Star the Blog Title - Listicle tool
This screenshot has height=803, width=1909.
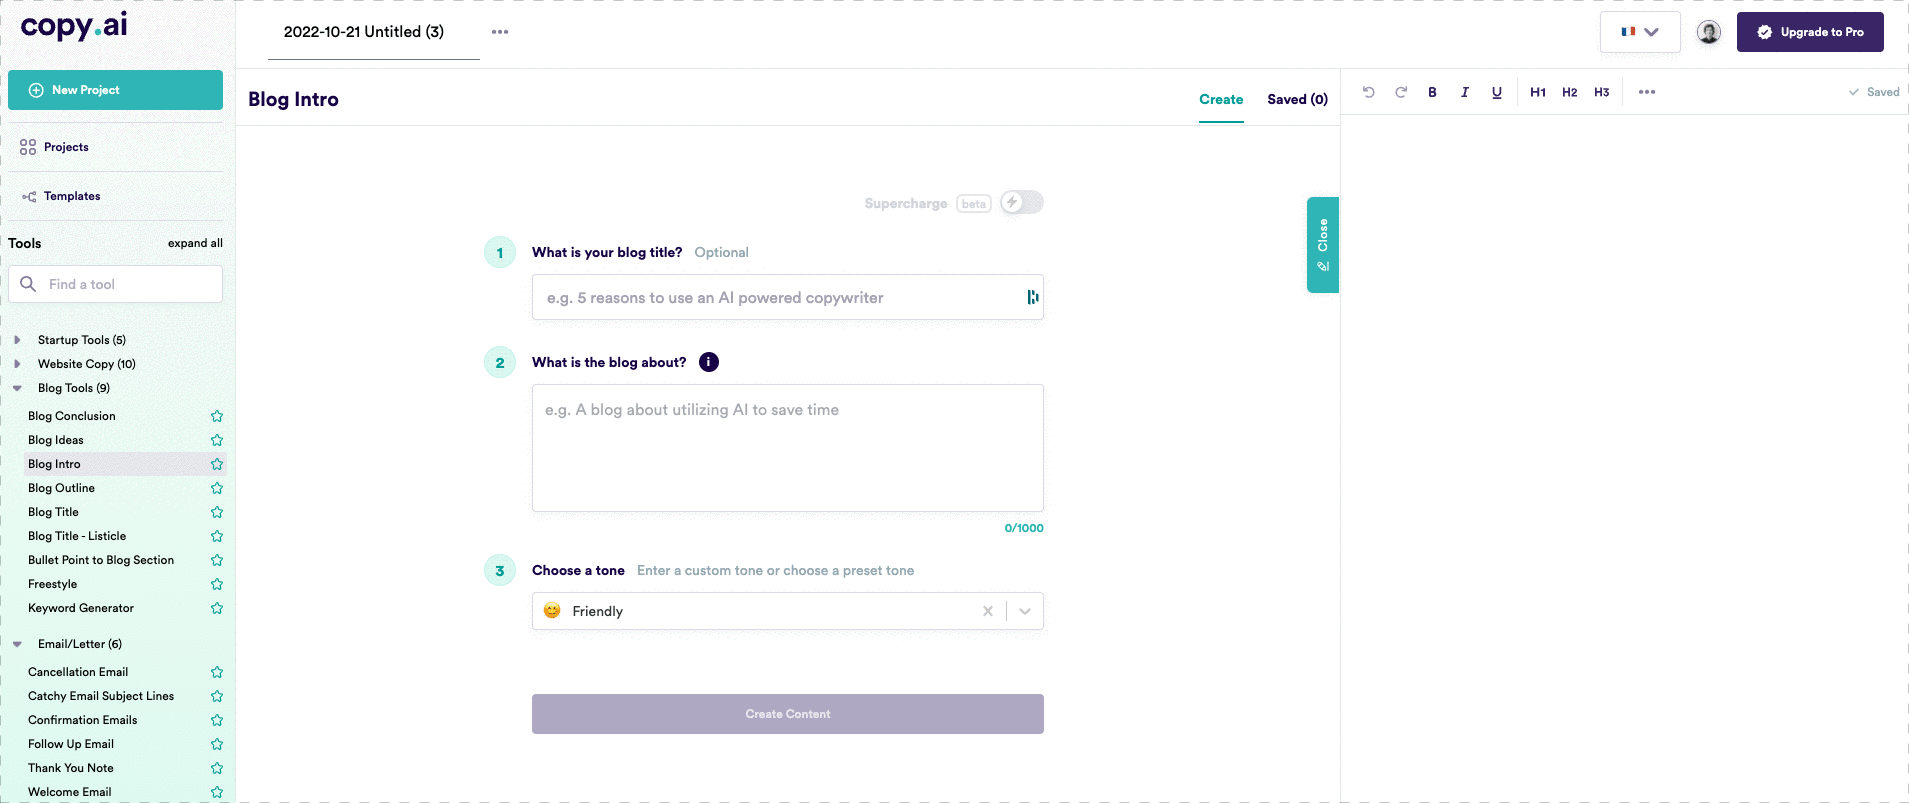tap(217, 536)
